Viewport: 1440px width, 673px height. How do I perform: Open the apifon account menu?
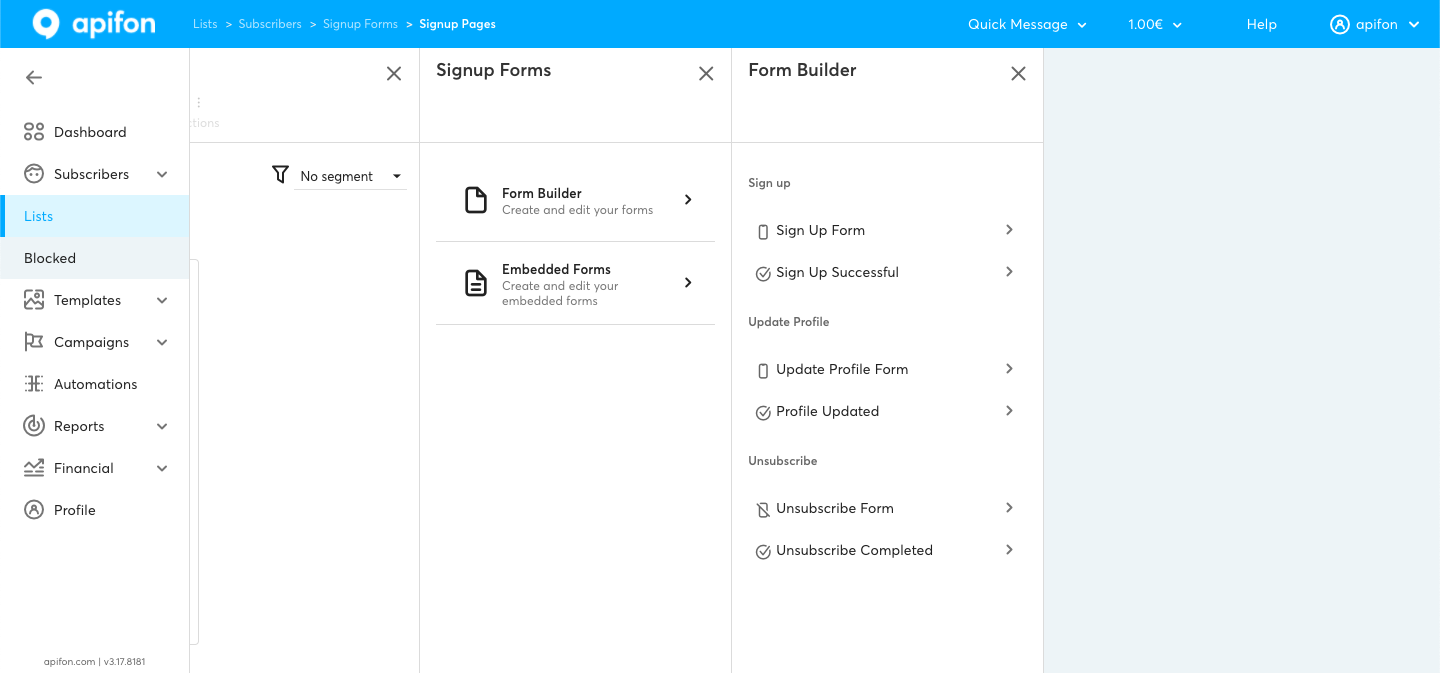click(x=1375, y=24)
